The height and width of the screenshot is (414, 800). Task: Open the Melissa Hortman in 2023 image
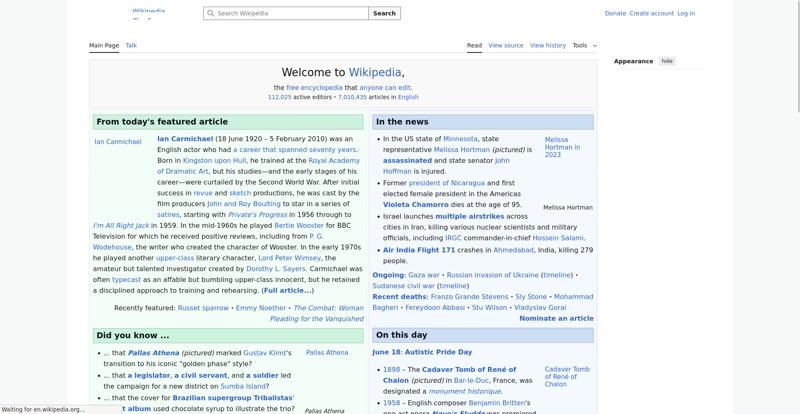562,147
